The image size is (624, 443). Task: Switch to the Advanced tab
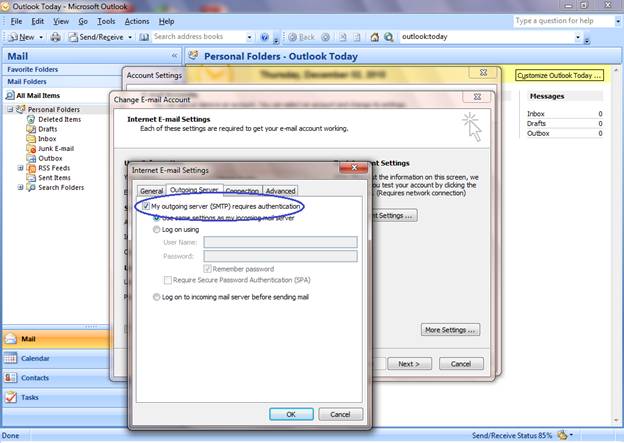click(x=280, y=191)
